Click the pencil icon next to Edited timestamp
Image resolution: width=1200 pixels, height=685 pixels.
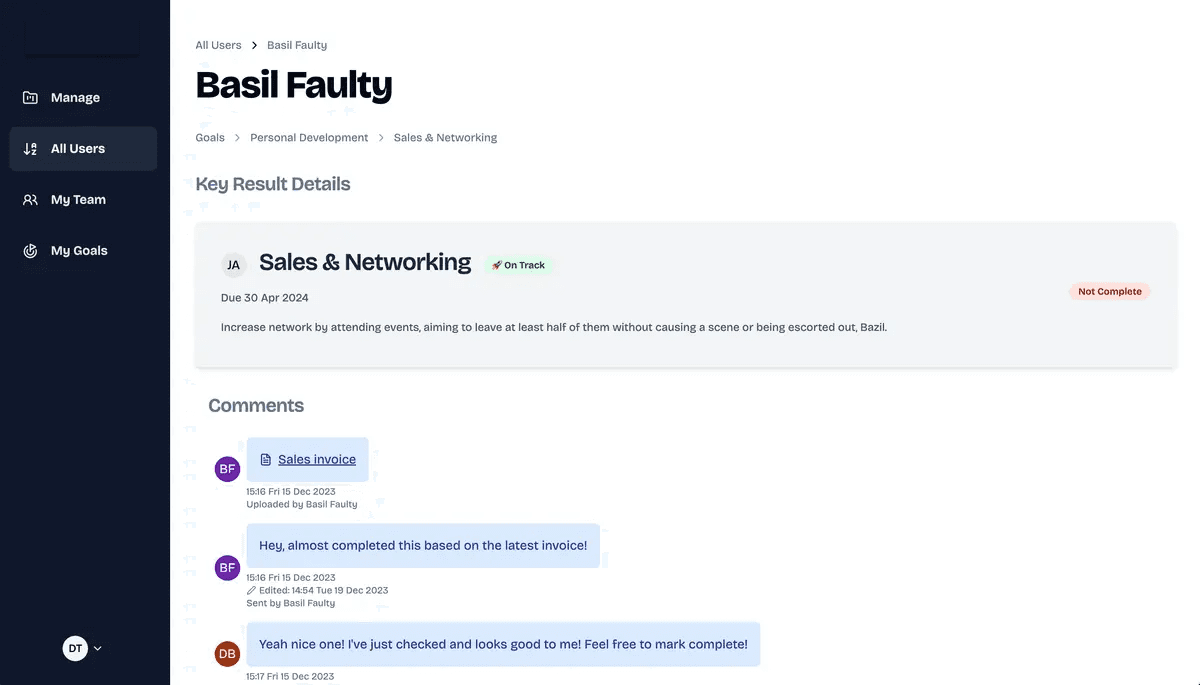tap(250, 589)
